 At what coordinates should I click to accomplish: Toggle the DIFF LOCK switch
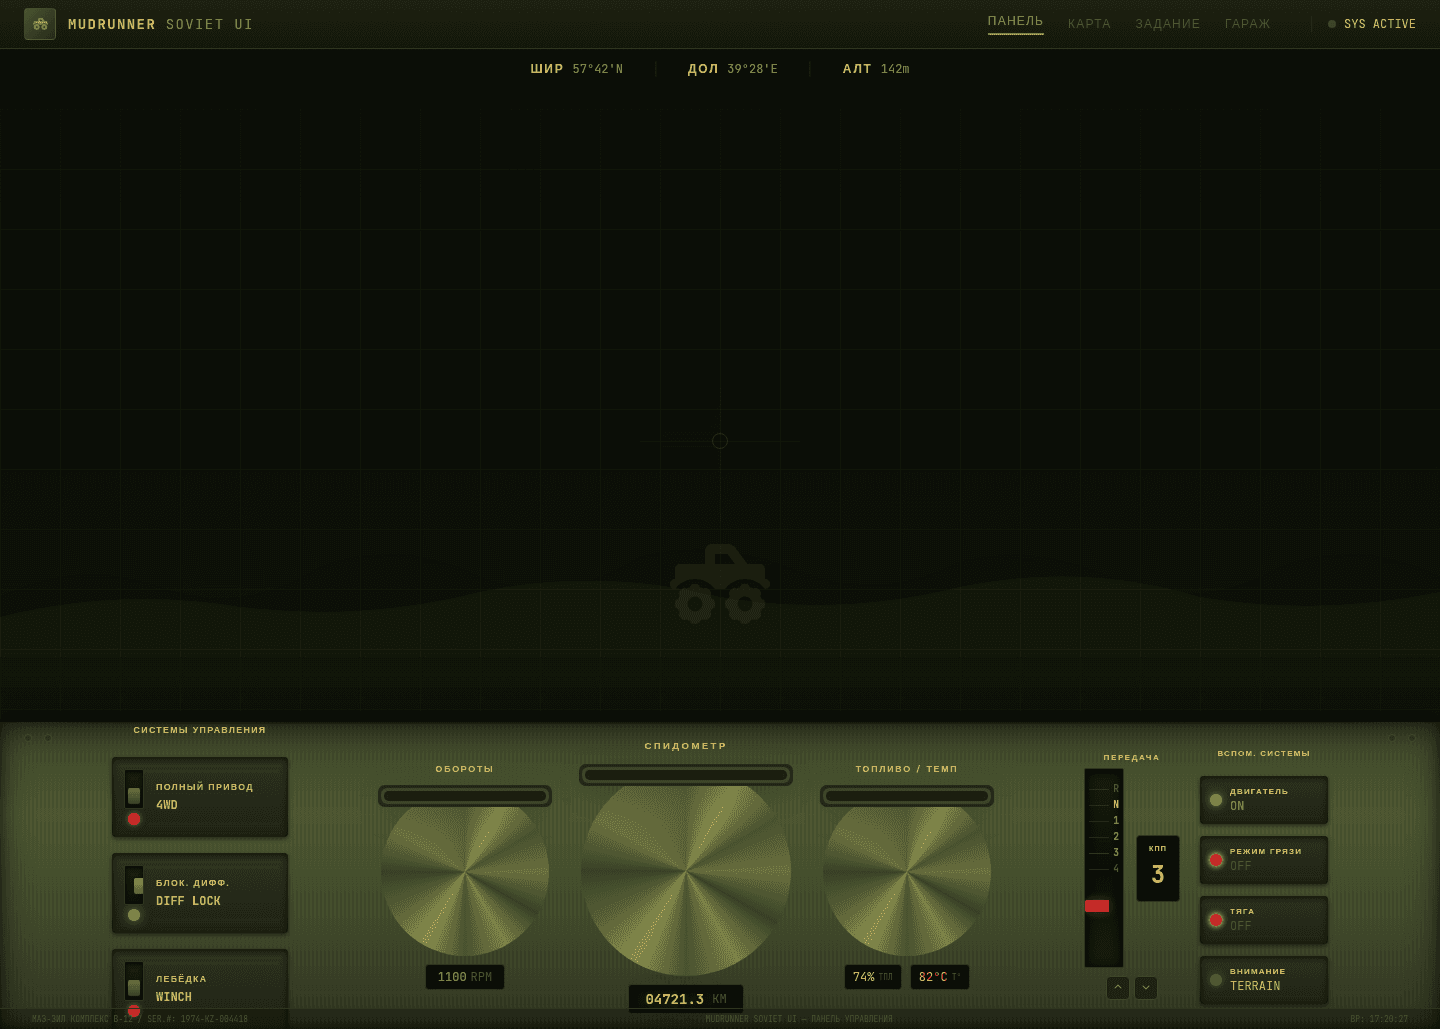pyautogui.click(x=134, y=885)
